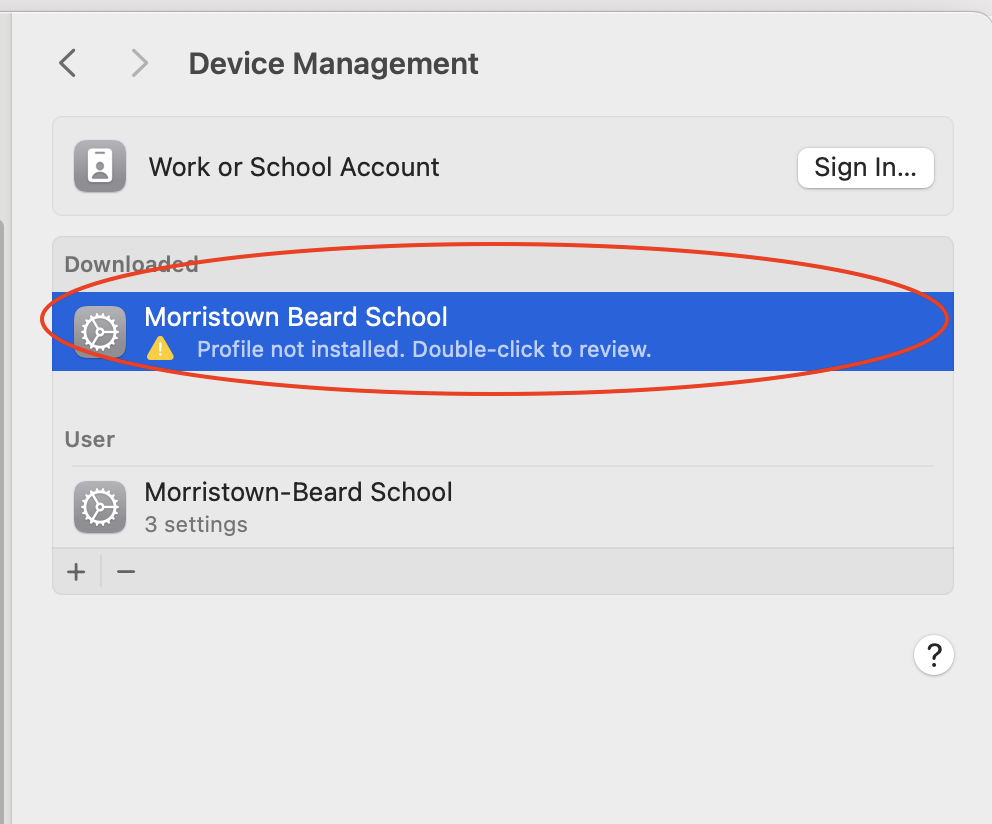Screen dimensions: 992x824
Task: Click the '3 settings' subtitle
Action: click(196, 525)
